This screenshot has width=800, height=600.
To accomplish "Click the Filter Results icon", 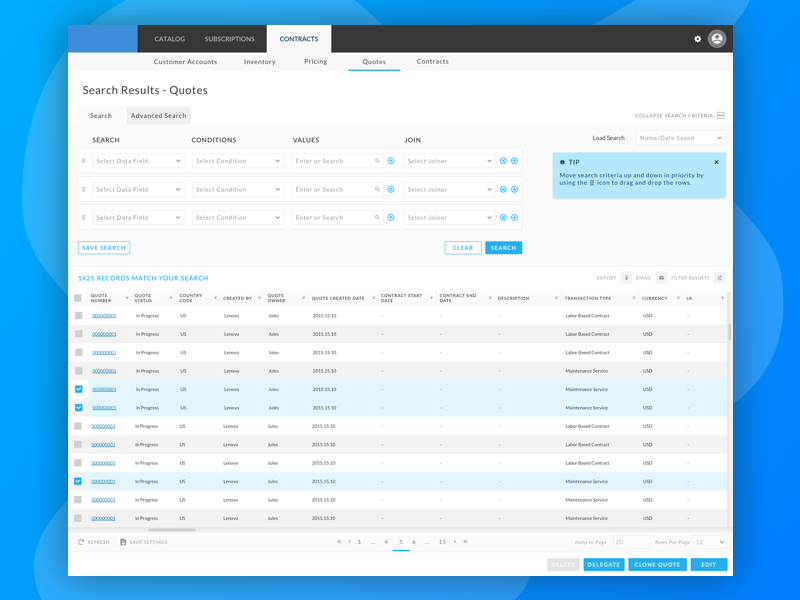I will [718, 278].
